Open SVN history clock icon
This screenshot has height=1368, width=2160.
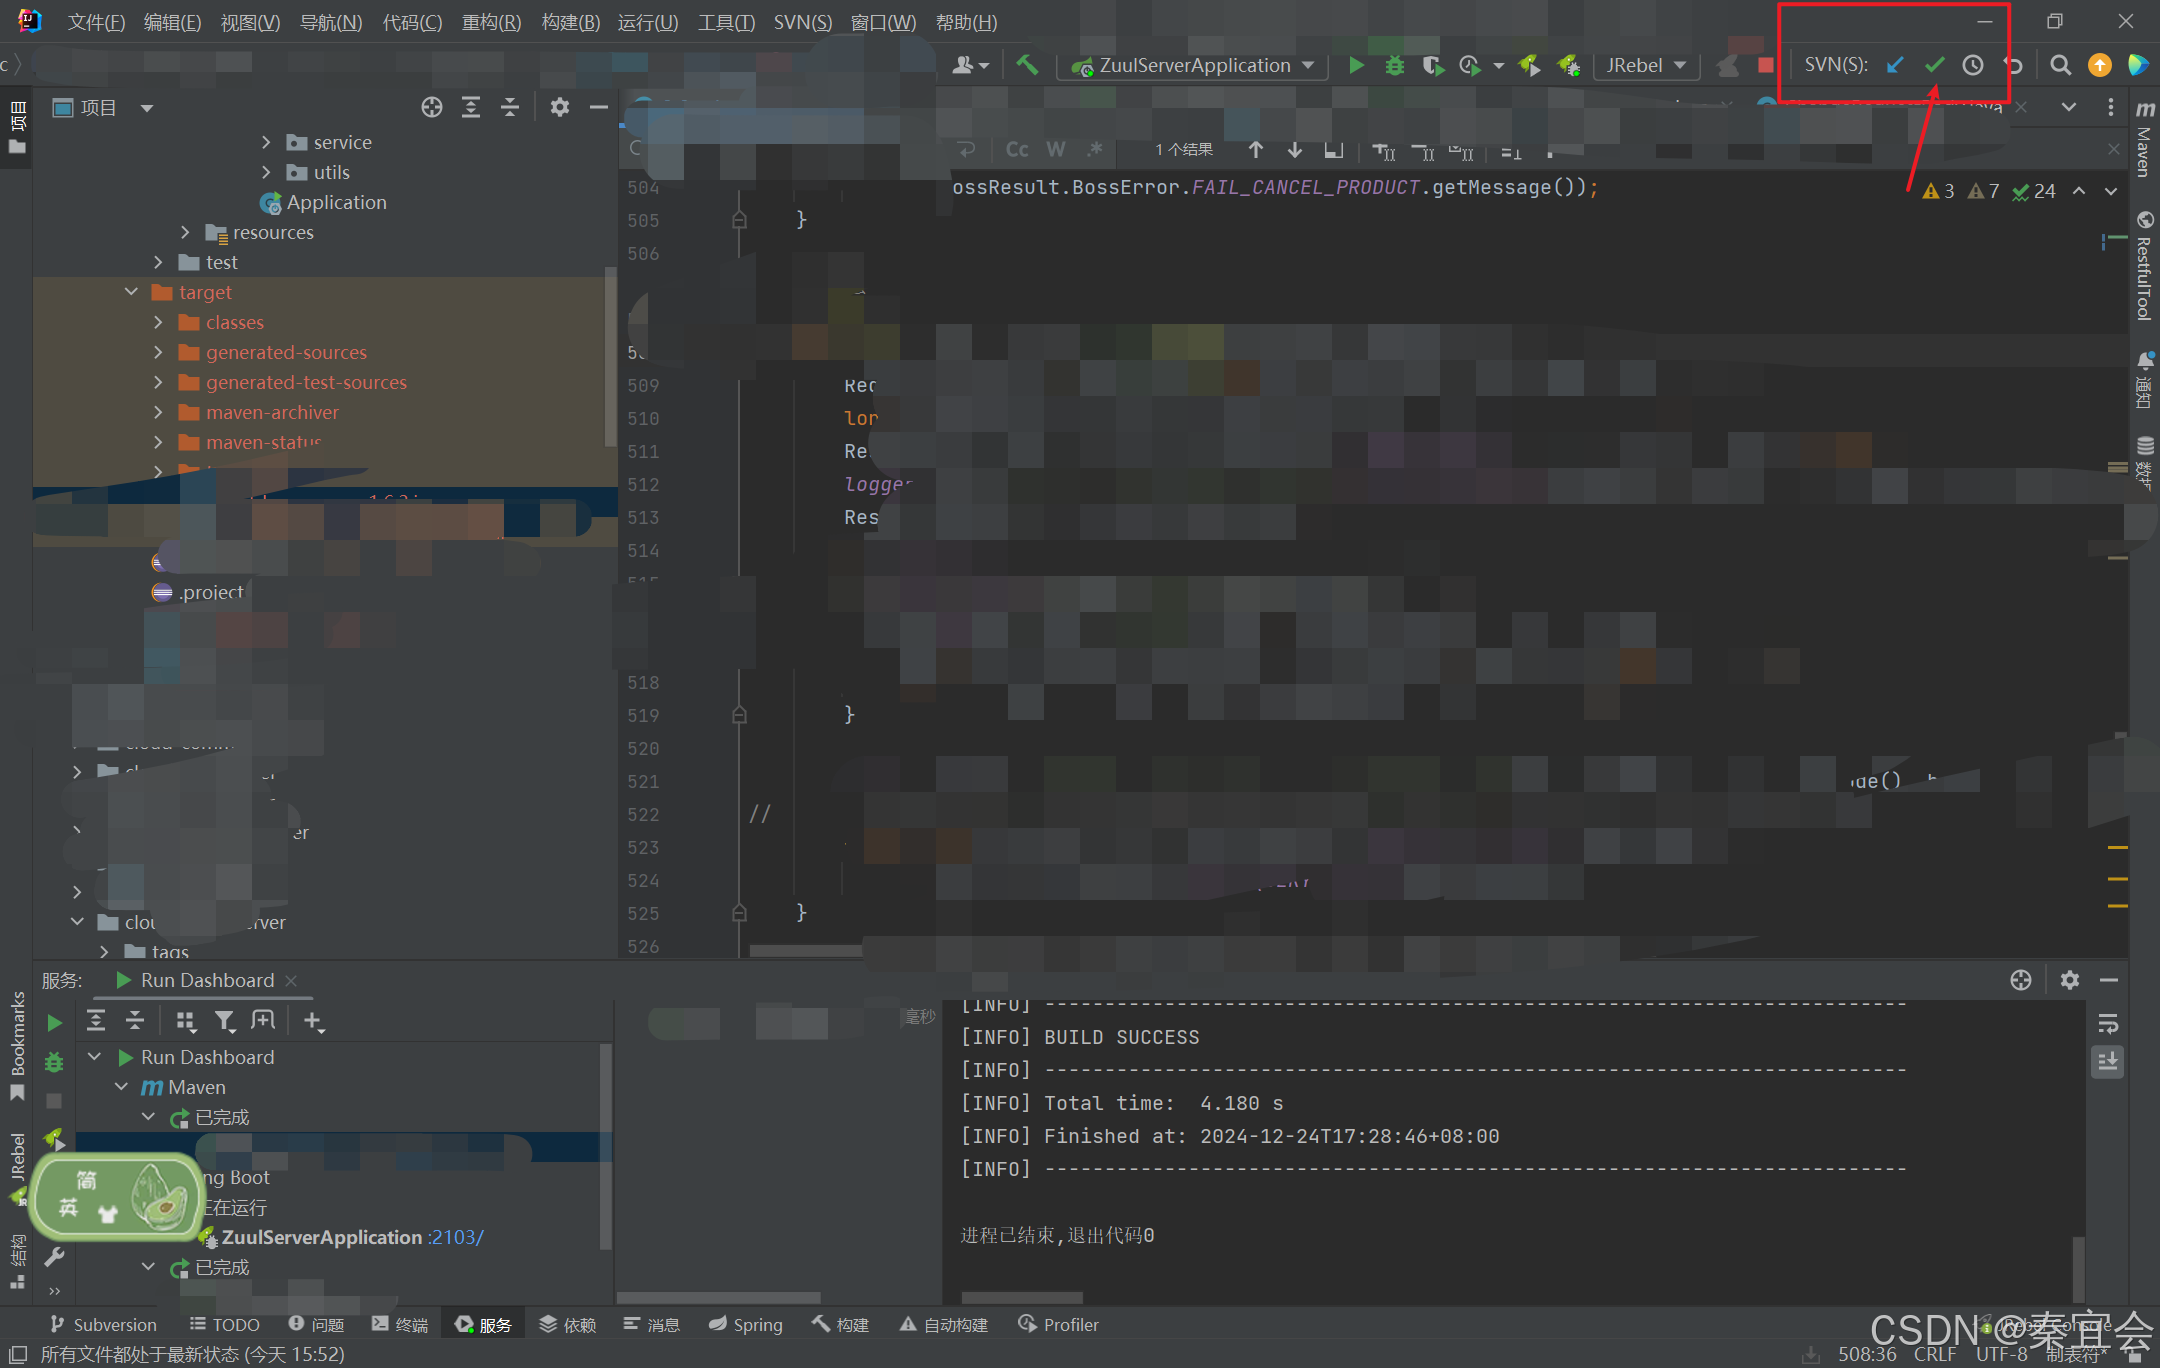(x=1972, y=65)
